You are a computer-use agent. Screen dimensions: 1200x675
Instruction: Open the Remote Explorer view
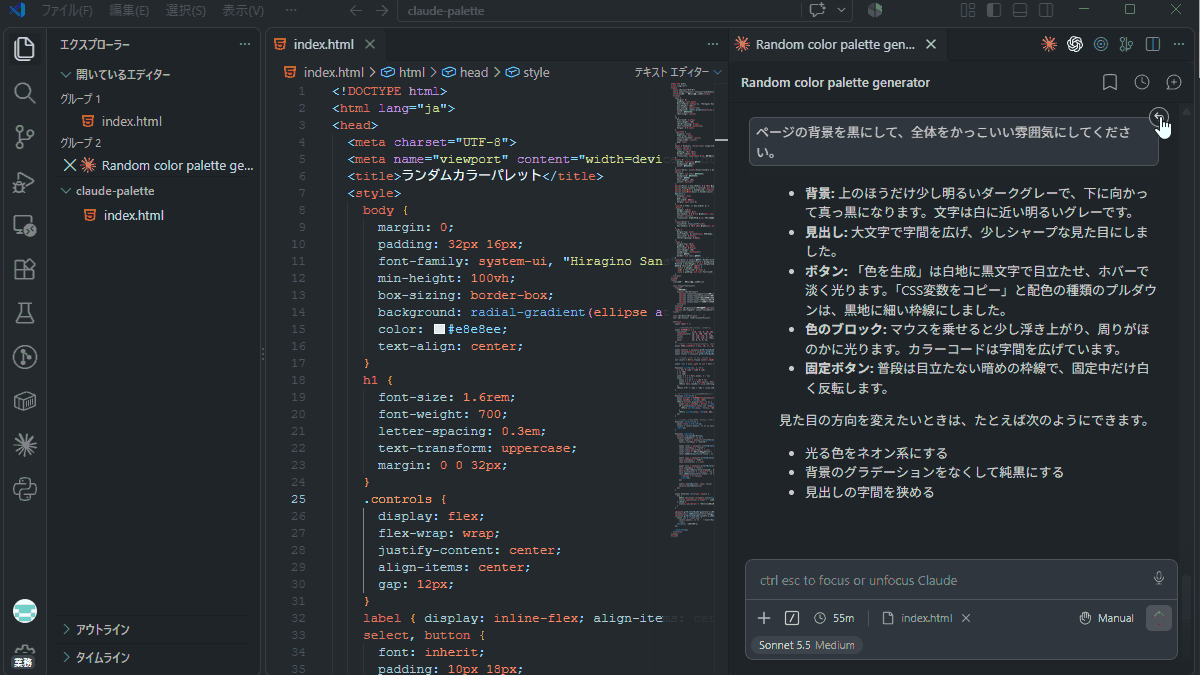[25, 226]
